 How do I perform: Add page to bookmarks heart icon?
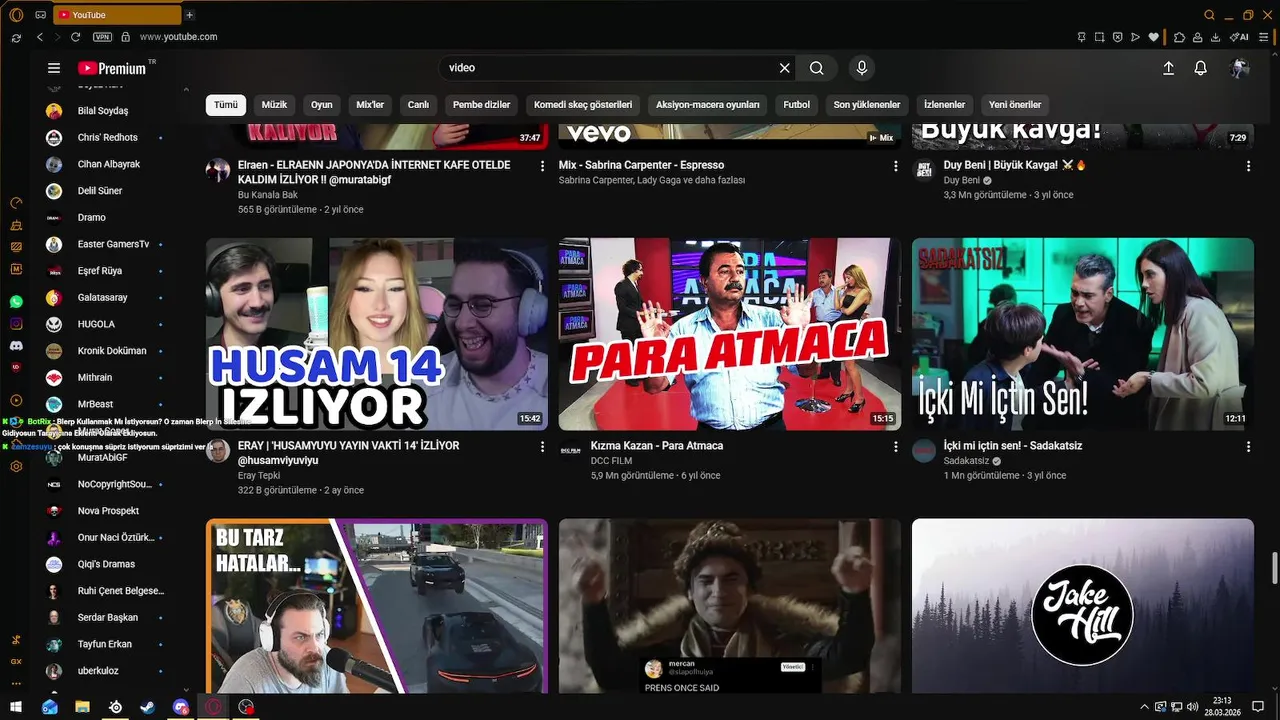(x=1153, y=37)
